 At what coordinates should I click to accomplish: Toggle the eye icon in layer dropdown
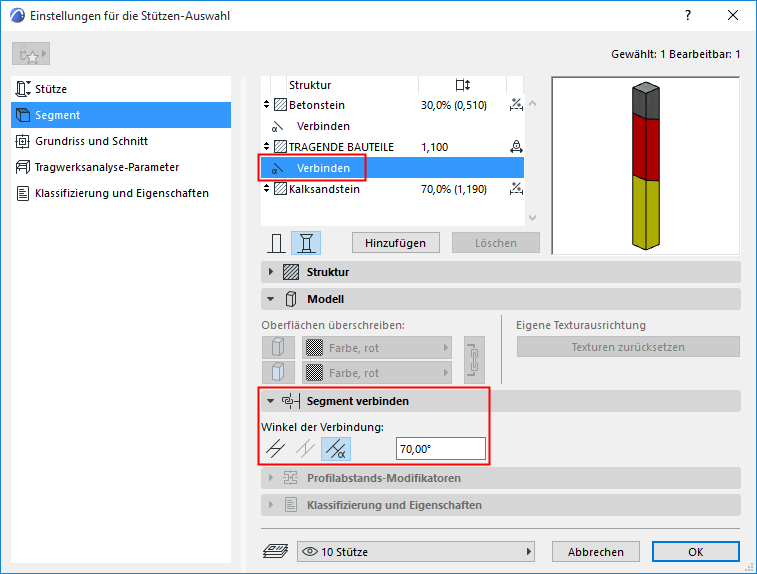pyautogui.click(x=309, y=551)
